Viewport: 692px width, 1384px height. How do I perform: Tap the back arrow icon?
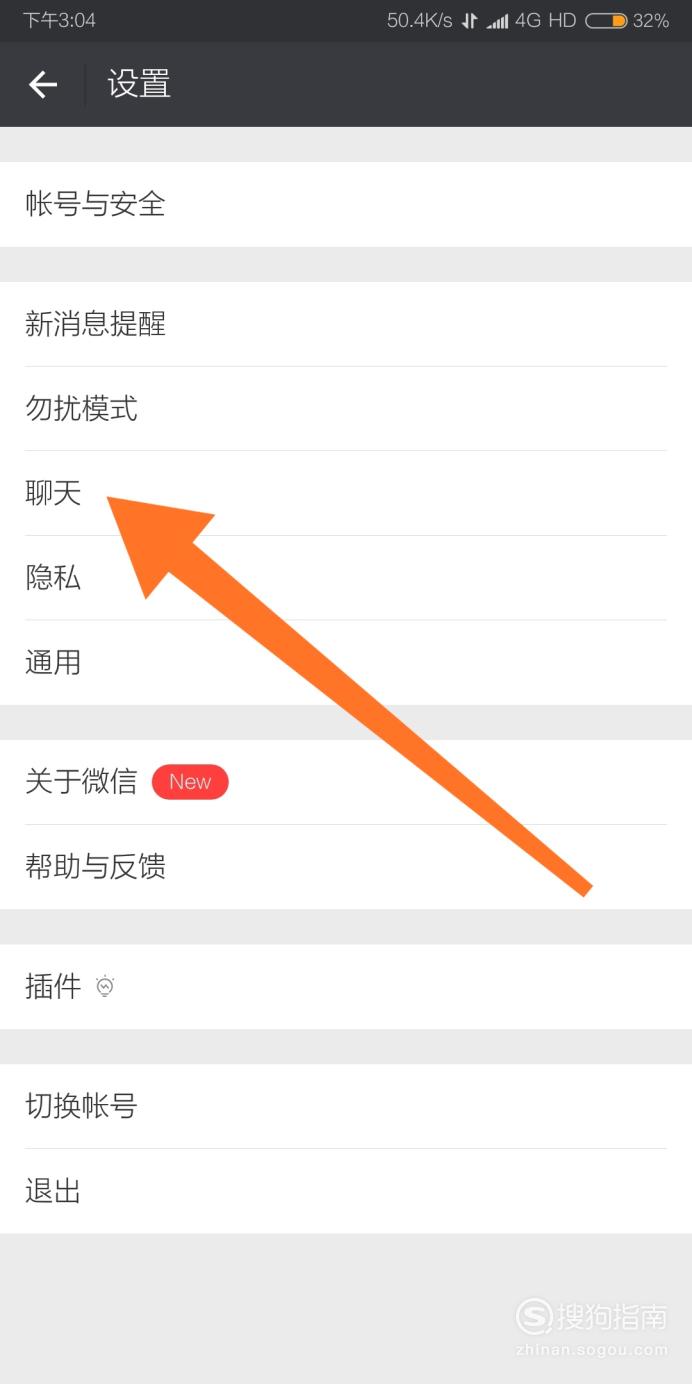(x=43, y=85)
